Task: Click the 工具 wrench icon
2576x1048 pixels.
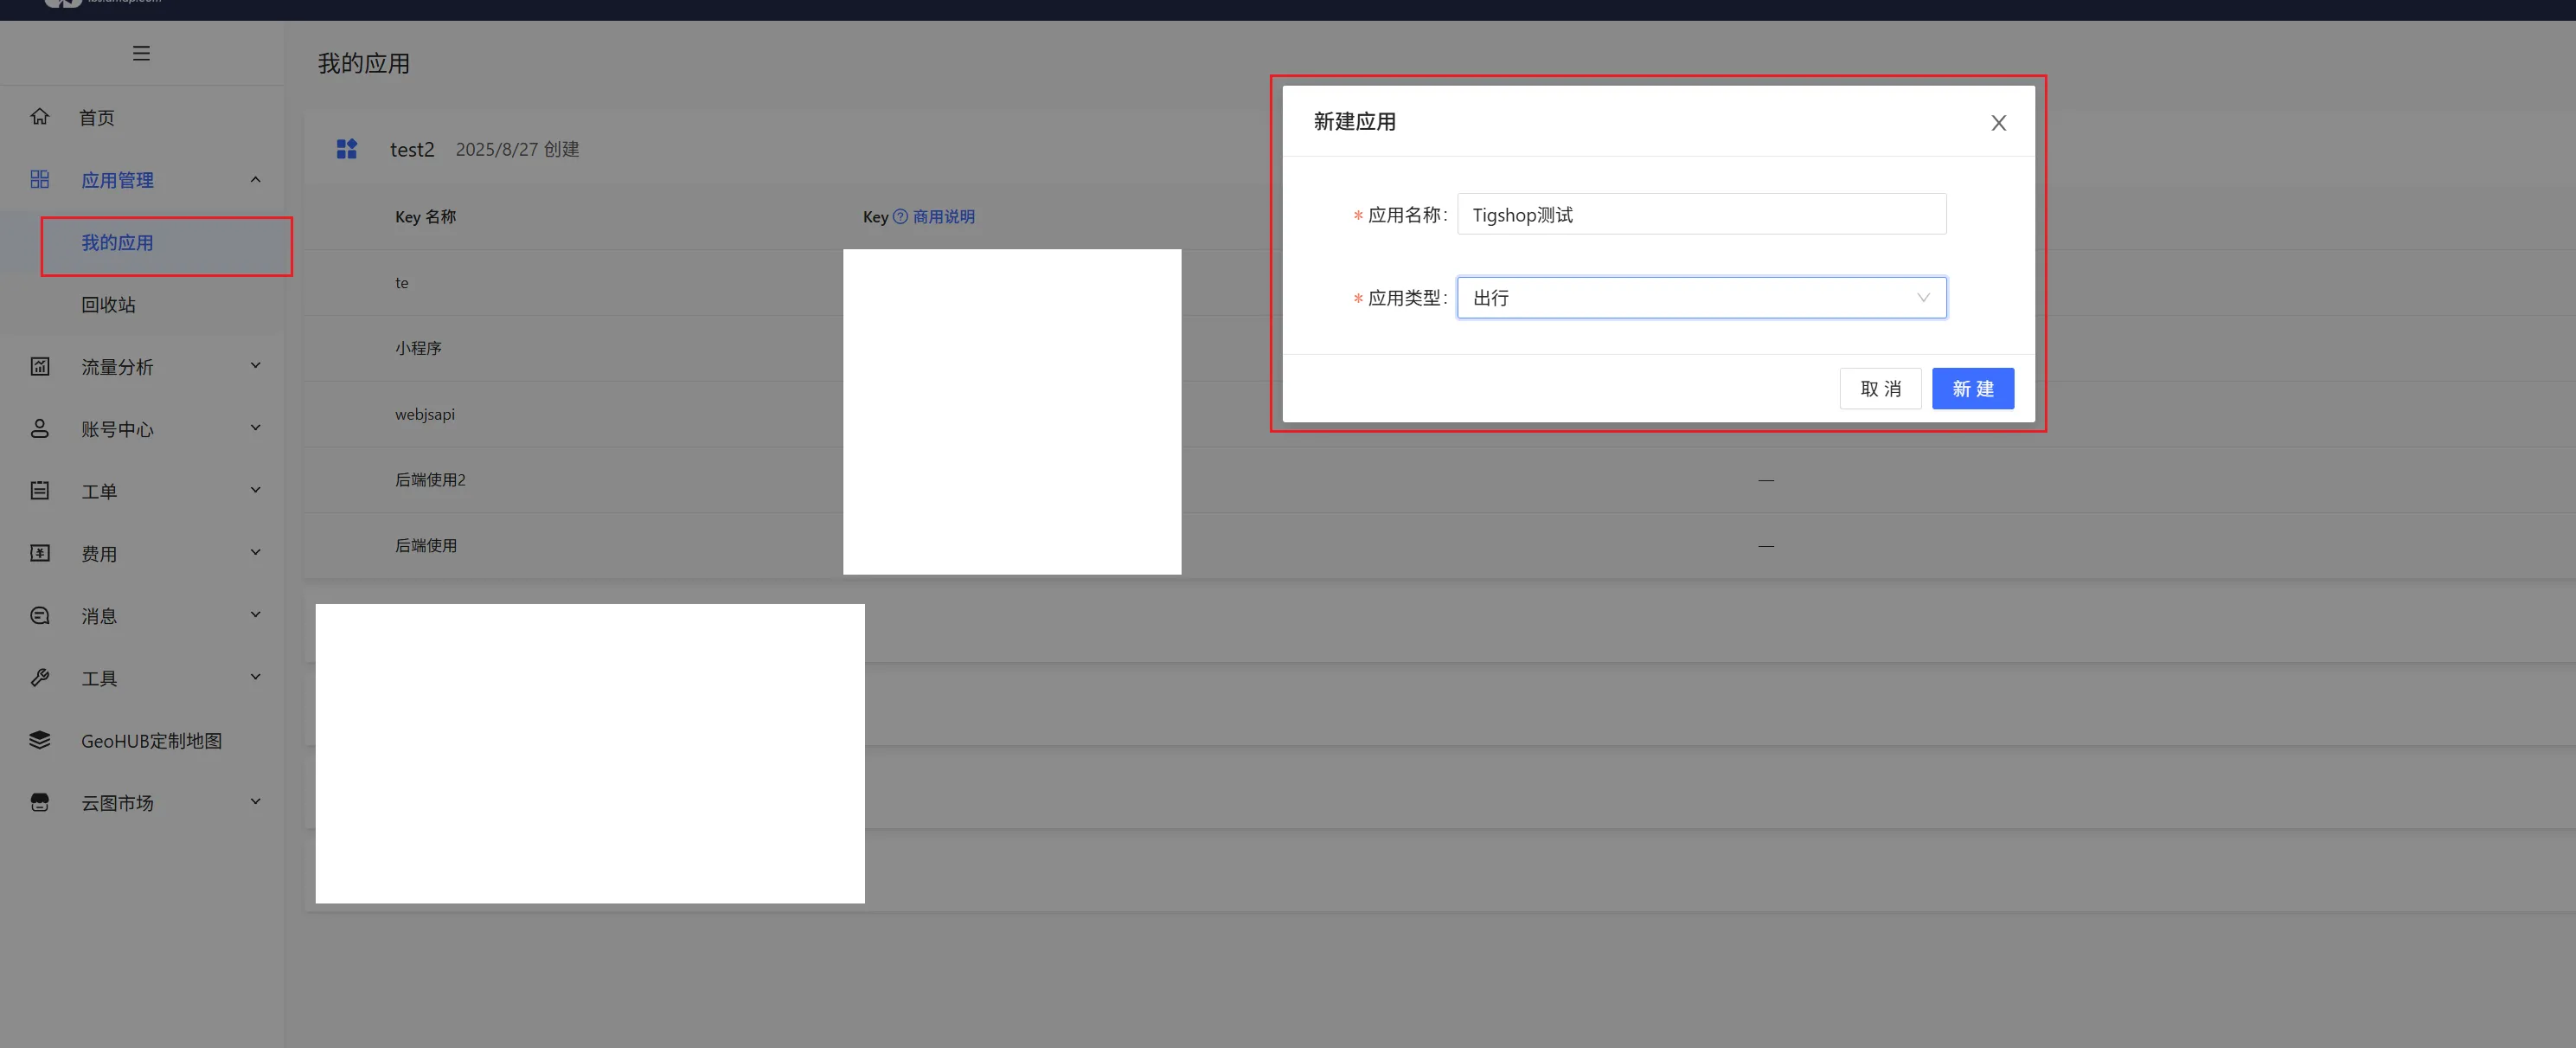Action: [40, 678]
